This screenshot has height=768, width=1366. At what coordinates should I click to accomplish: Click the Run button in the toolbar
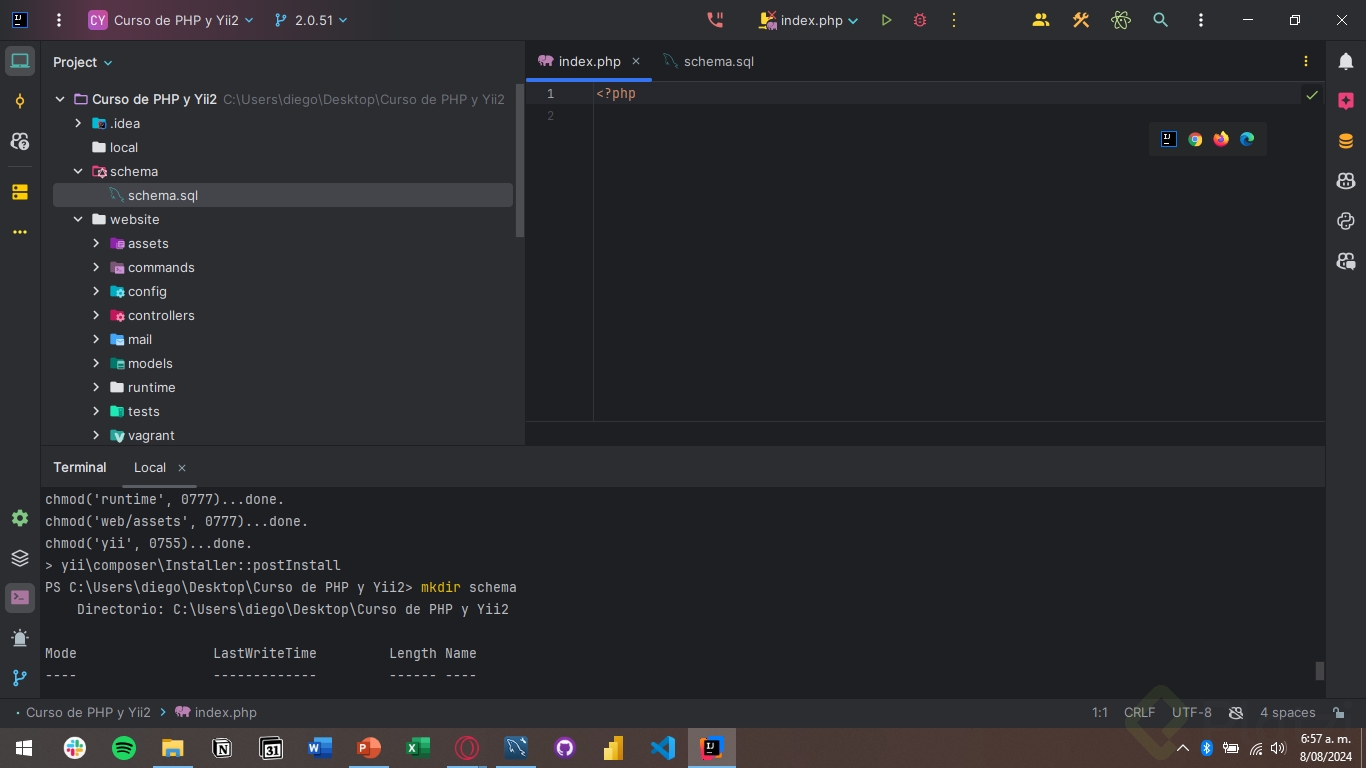(886, 20)
